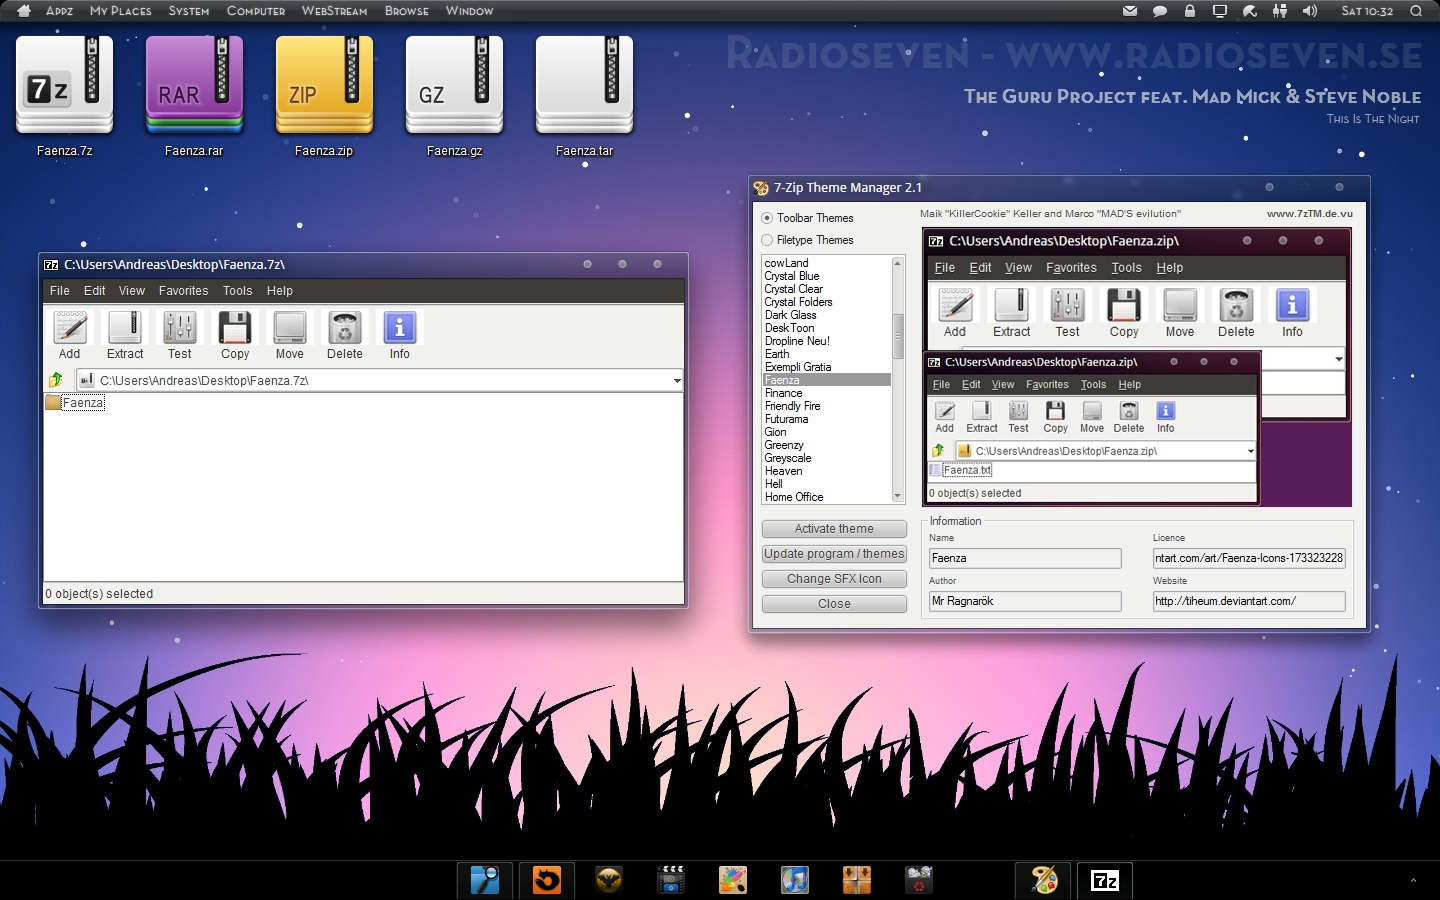The width and height of the screenshot is (1440, 900).
Task: Open File menu in Faenza.7z window
Action: coord(60,291)
